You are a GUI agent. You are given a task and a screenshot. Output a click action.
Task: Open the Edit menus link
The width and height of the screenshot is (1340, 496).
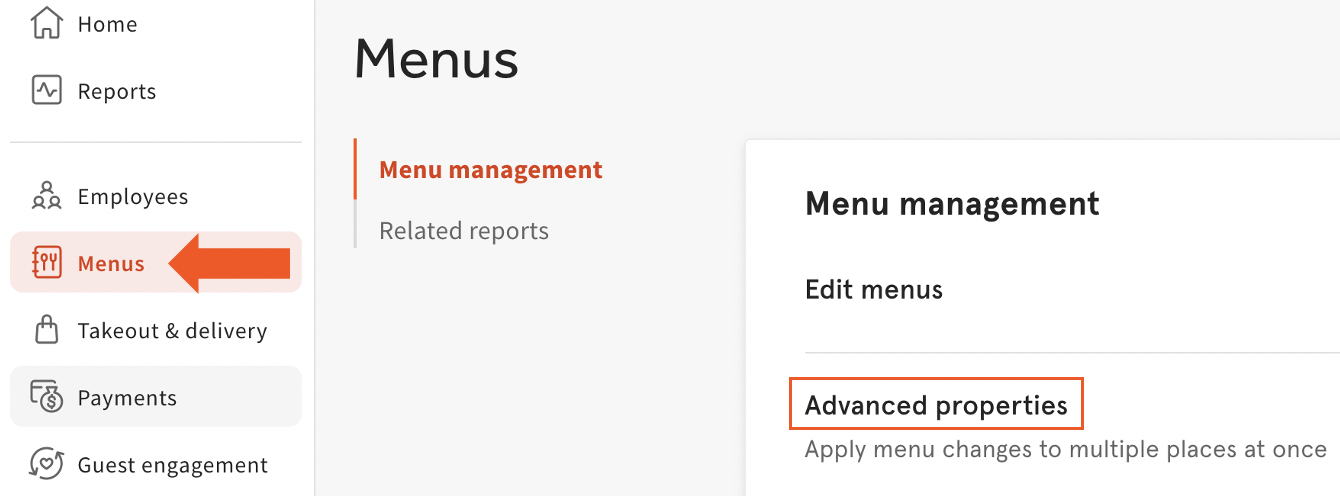[874, 290]
